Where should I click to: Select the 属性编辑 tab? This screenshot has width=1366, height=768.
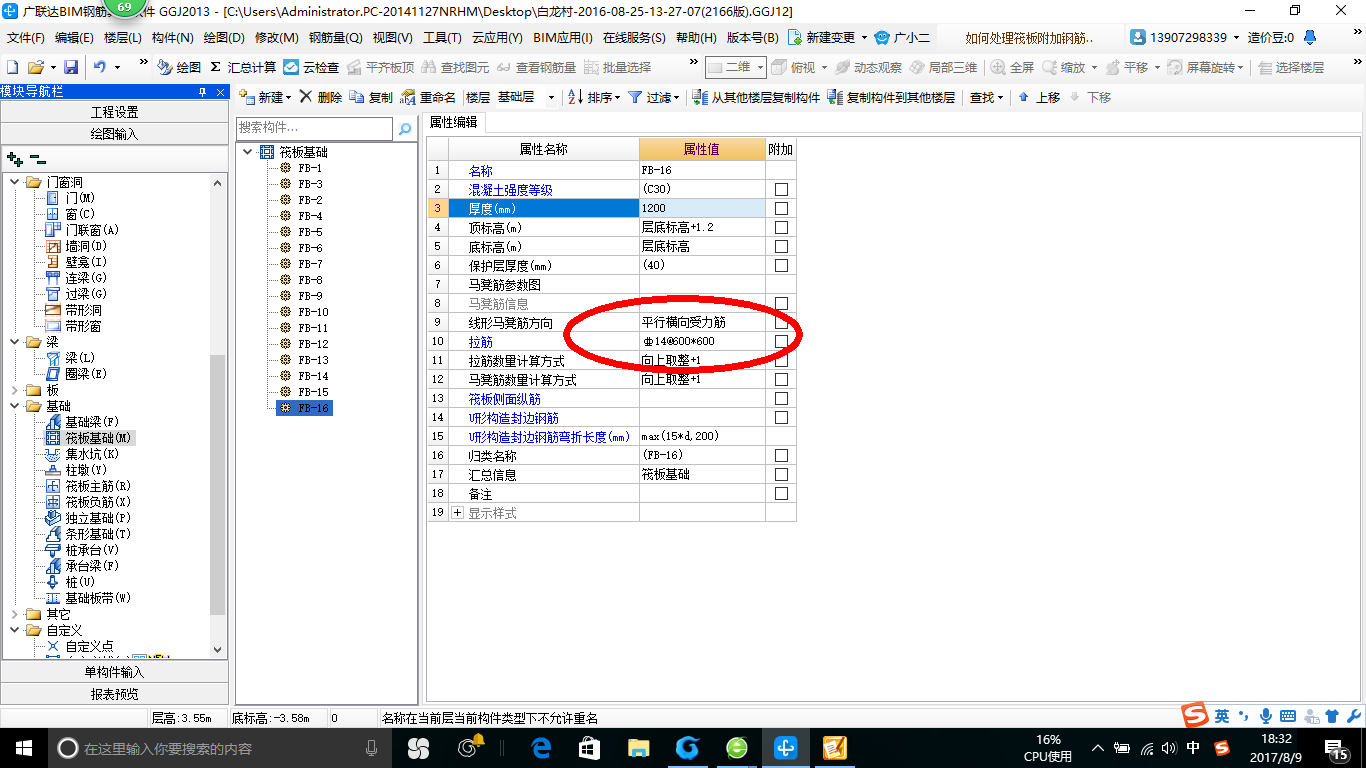[x=454, y=122]
